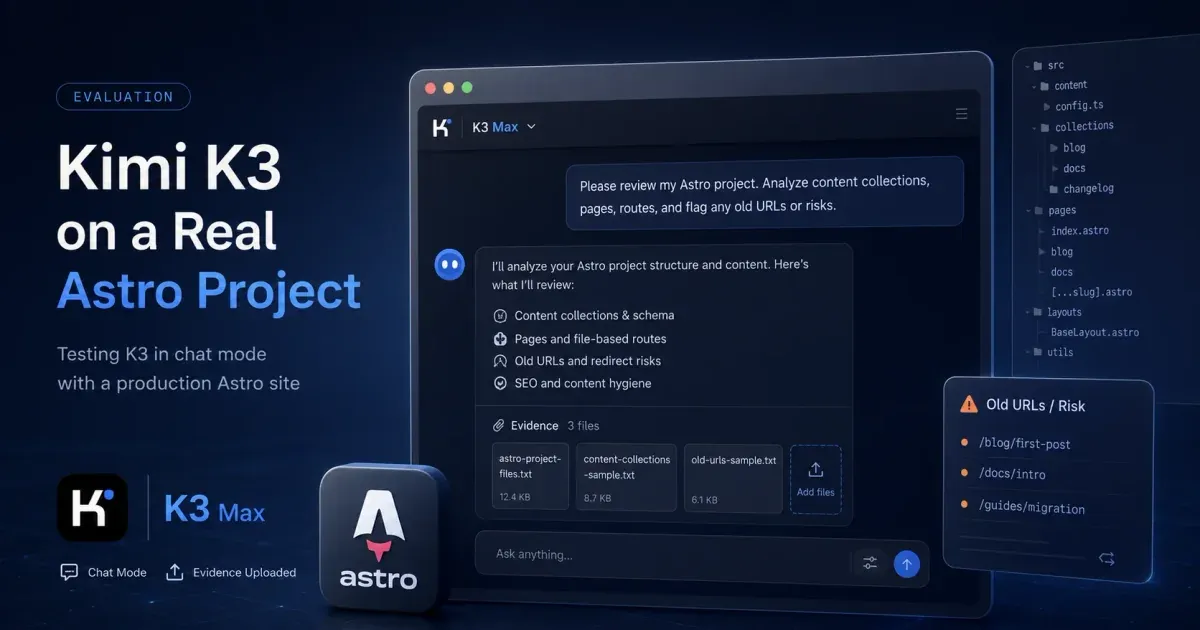This screenshot has width=1200, height=630.
Task: Select the changelog folder
Action: tap(1081, 188)
